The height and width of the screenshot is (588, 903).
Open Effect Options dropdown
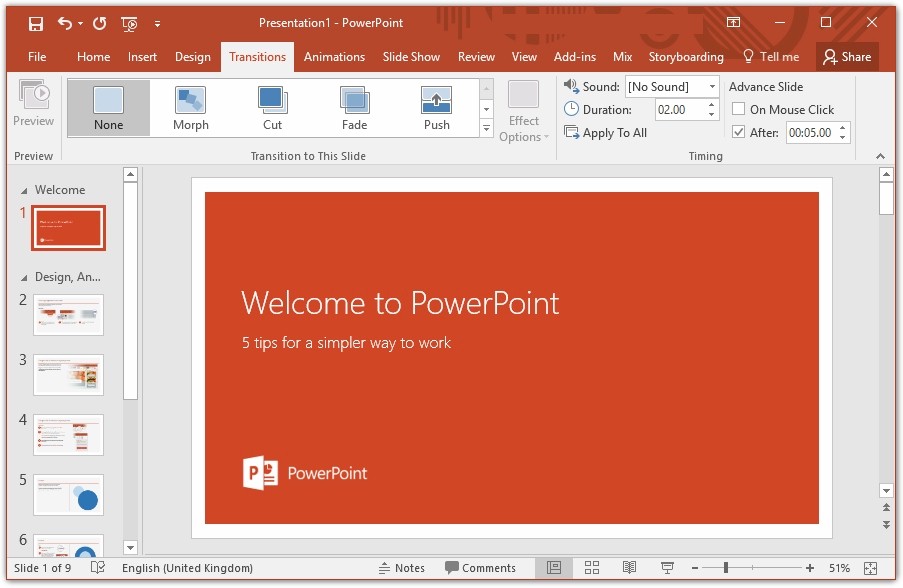coord(523,112)
